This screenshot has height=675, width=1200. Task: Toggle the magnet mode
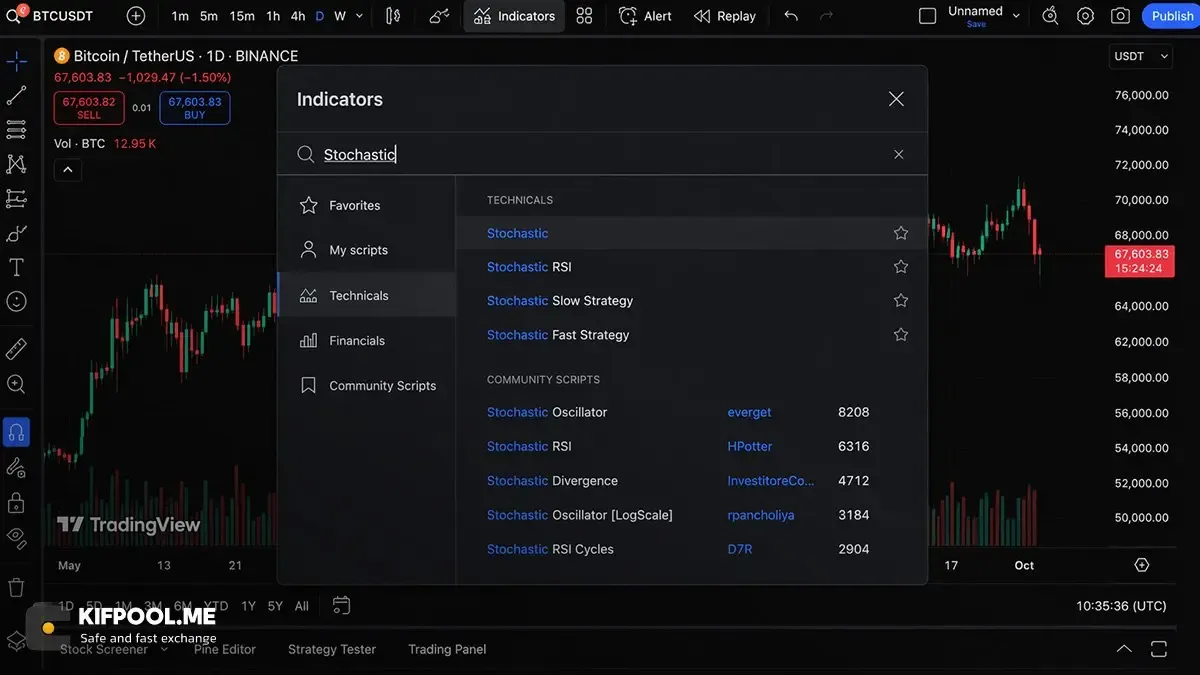click(x=16, y=432)
